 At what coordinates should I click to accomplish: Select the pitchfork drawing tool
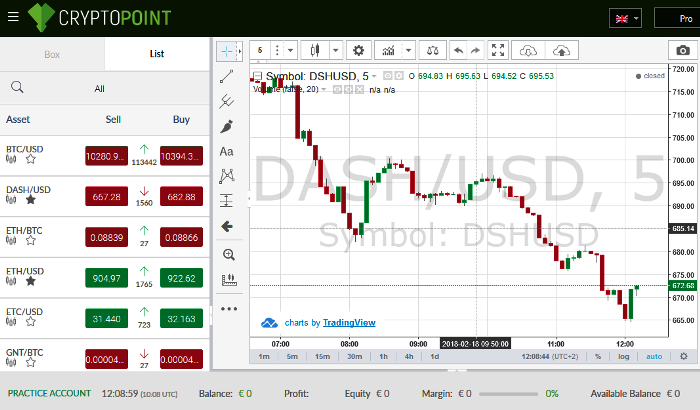[226, 101]
